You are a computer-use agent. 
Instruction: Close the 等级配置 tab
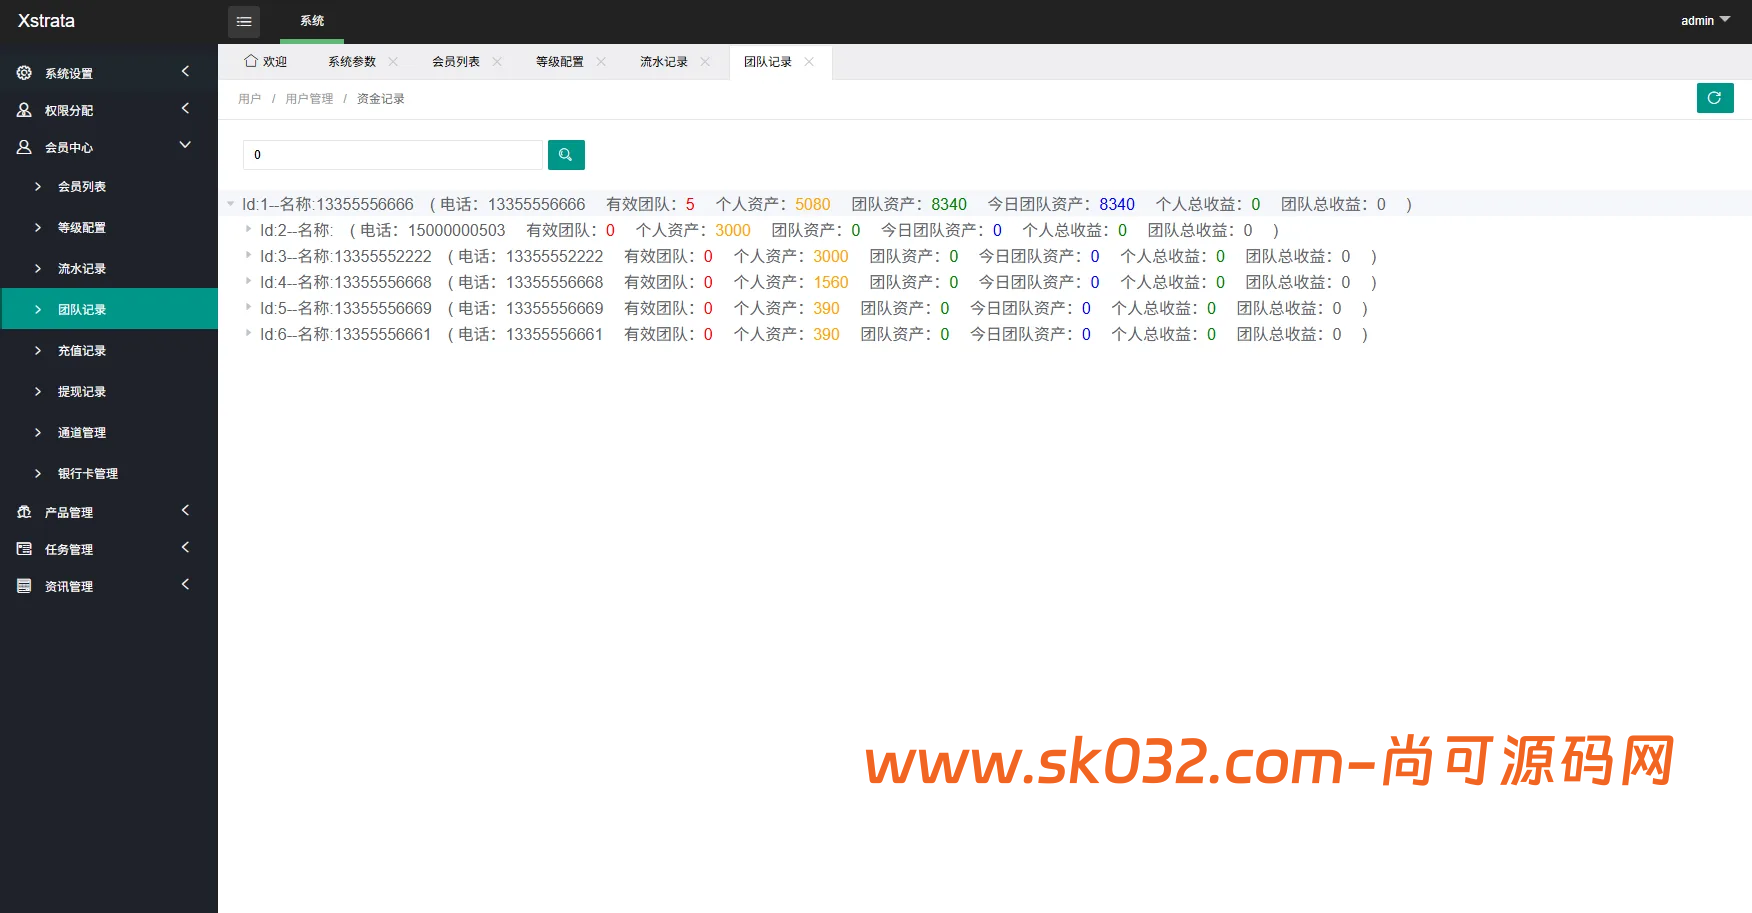[x=601, y=61]
